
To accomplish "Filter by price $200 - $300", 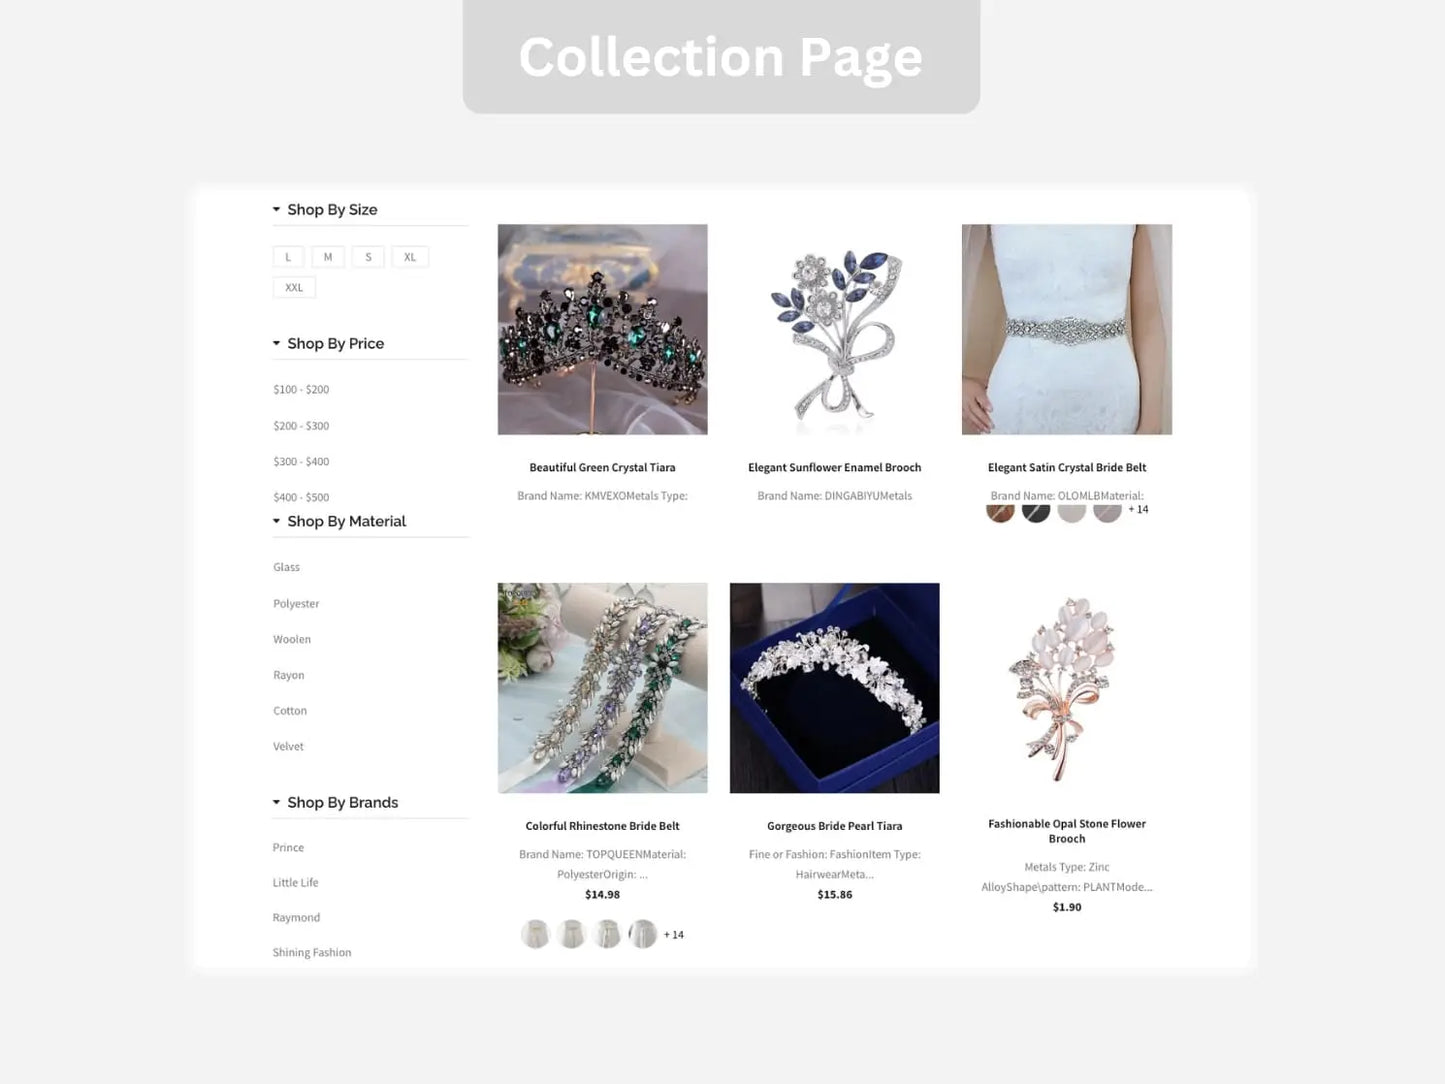I will click(301, 425).
